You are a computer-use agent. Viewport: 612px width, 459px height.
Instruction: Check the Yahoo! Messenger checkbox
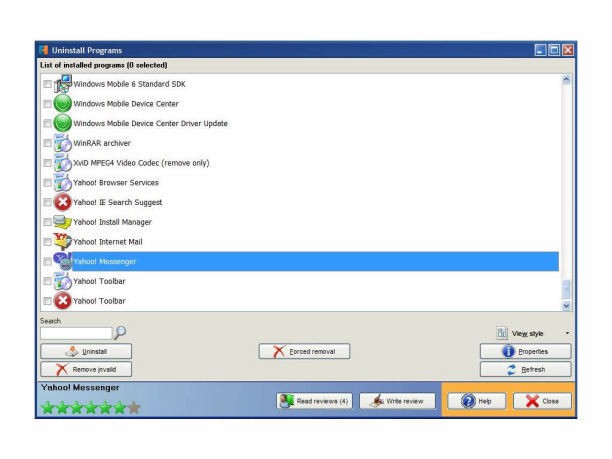(x=47, y=262)
